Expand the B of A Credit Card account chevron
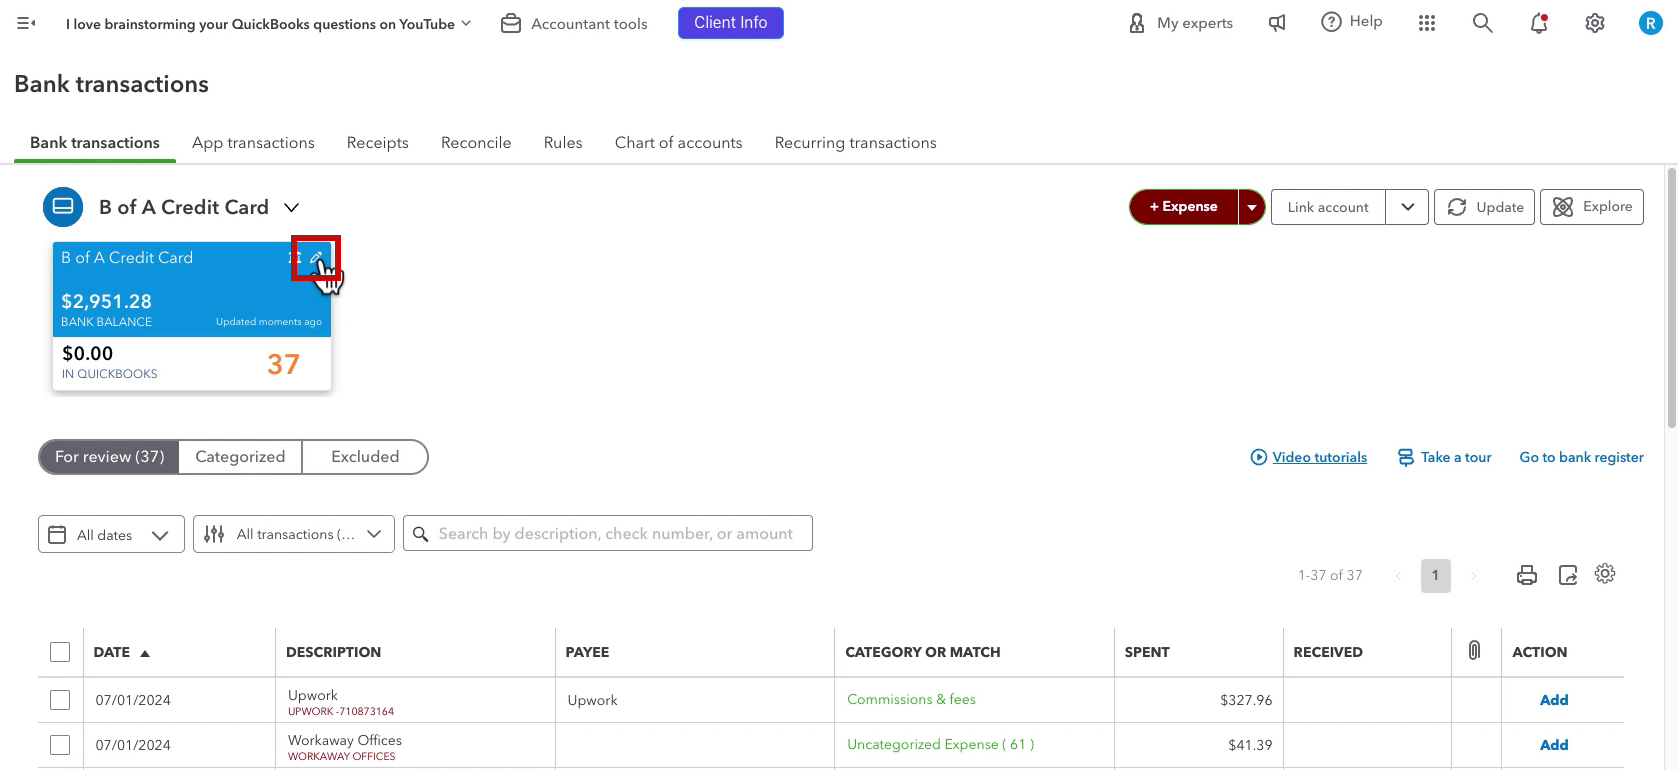This screenshot has width=1678, height=770. [x=291, y=208]
